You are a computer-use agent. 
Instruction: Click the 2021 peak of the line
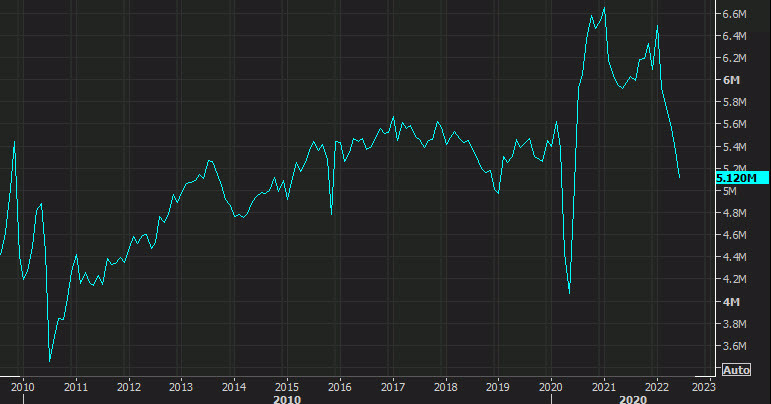point(604,9)
